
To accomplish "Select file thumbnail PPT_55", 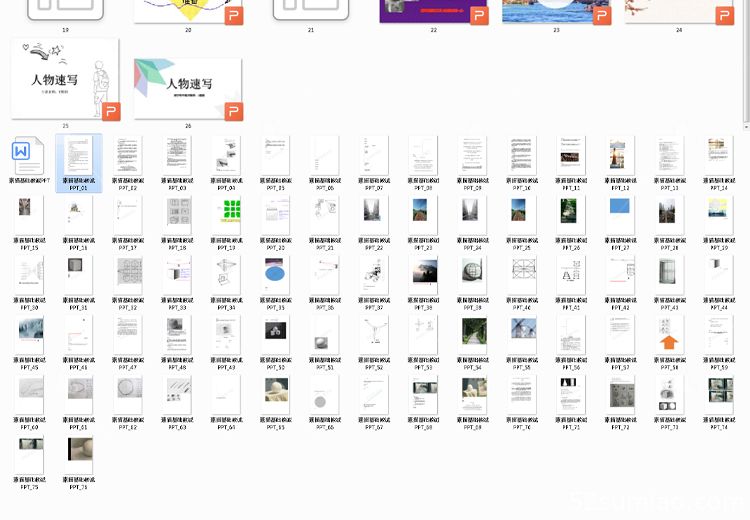I will click(x=522, y=335).
